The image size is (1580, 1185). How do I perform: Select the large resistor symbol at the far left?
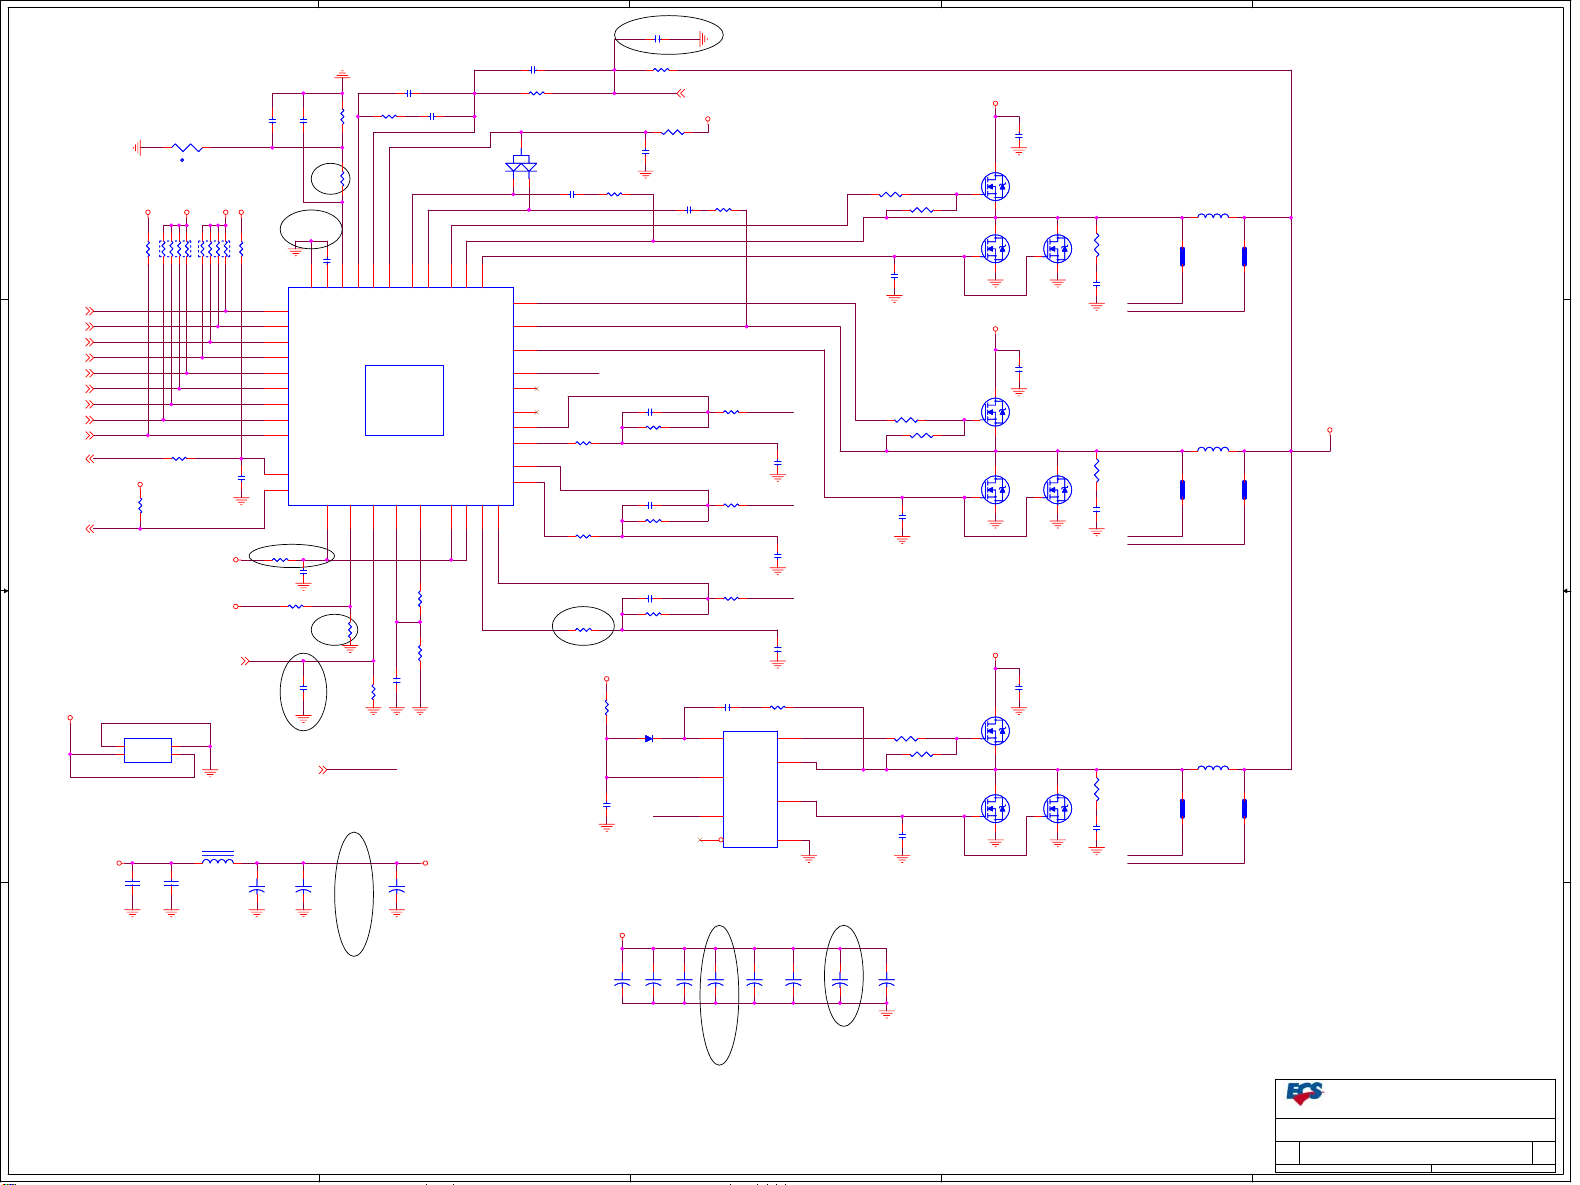click(187, 148)
